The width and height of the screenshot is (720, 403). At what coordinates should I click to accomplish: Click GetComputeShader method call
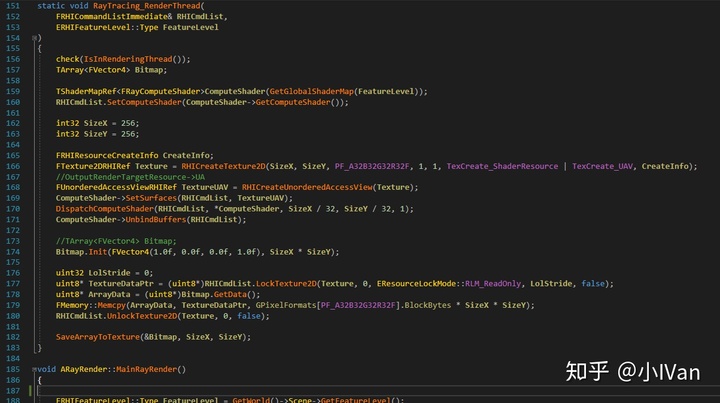[292, 102]
